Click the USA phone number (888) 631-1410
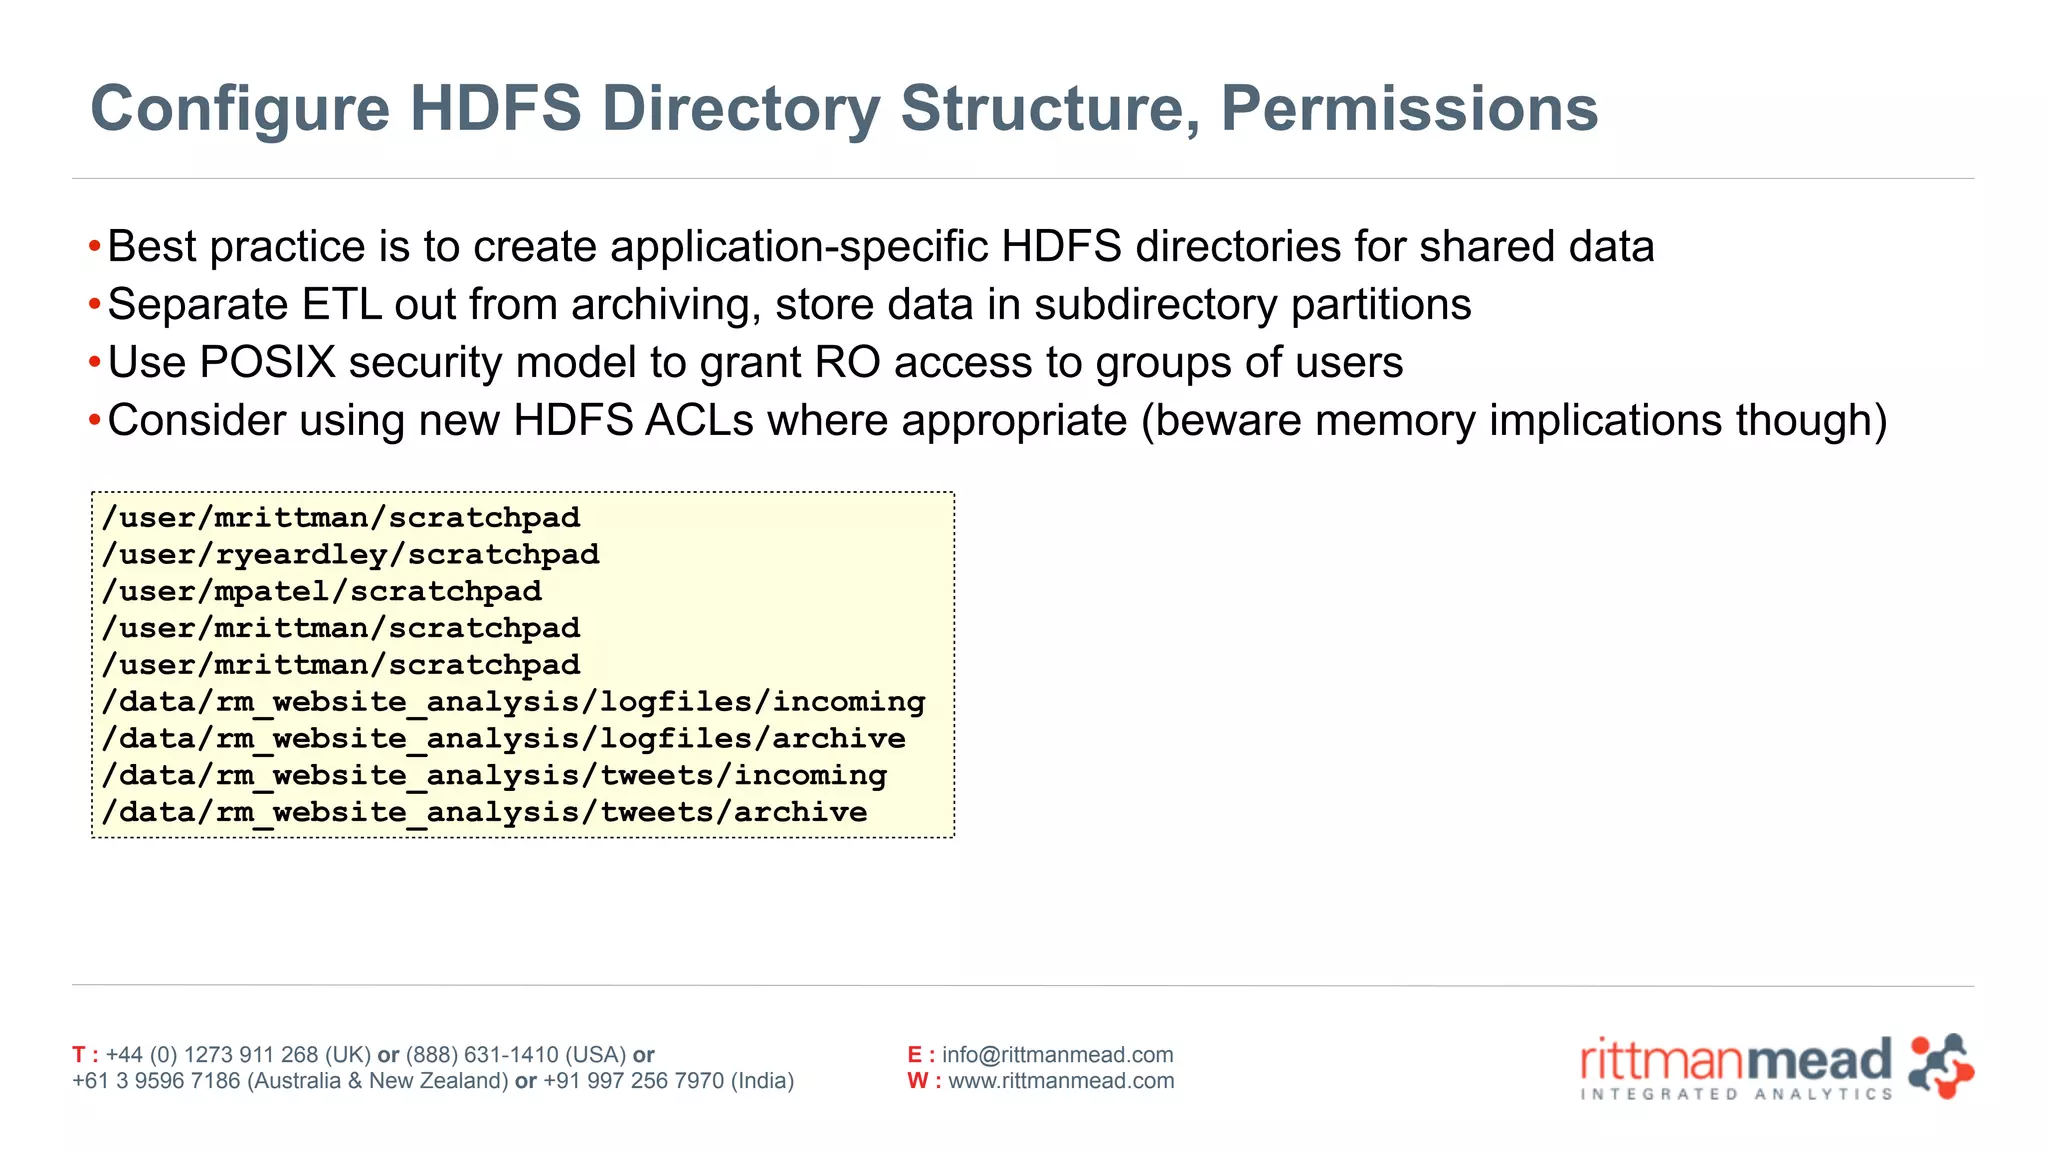 pos(482,1055)
